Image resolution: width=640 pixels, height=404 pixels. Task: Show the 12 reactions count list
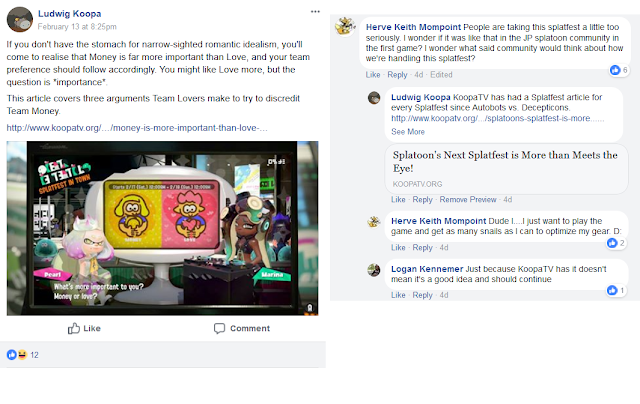tap(34, 355)
